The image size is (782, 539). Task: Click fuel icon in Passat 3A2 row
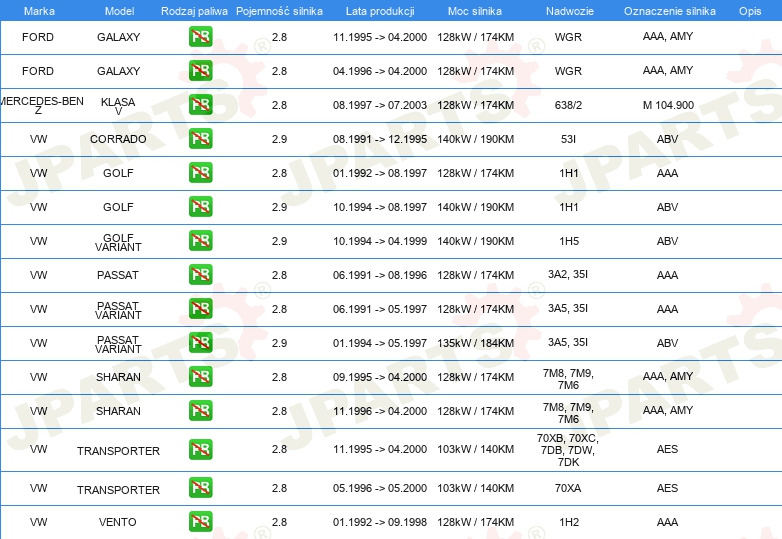click(200, 275)
